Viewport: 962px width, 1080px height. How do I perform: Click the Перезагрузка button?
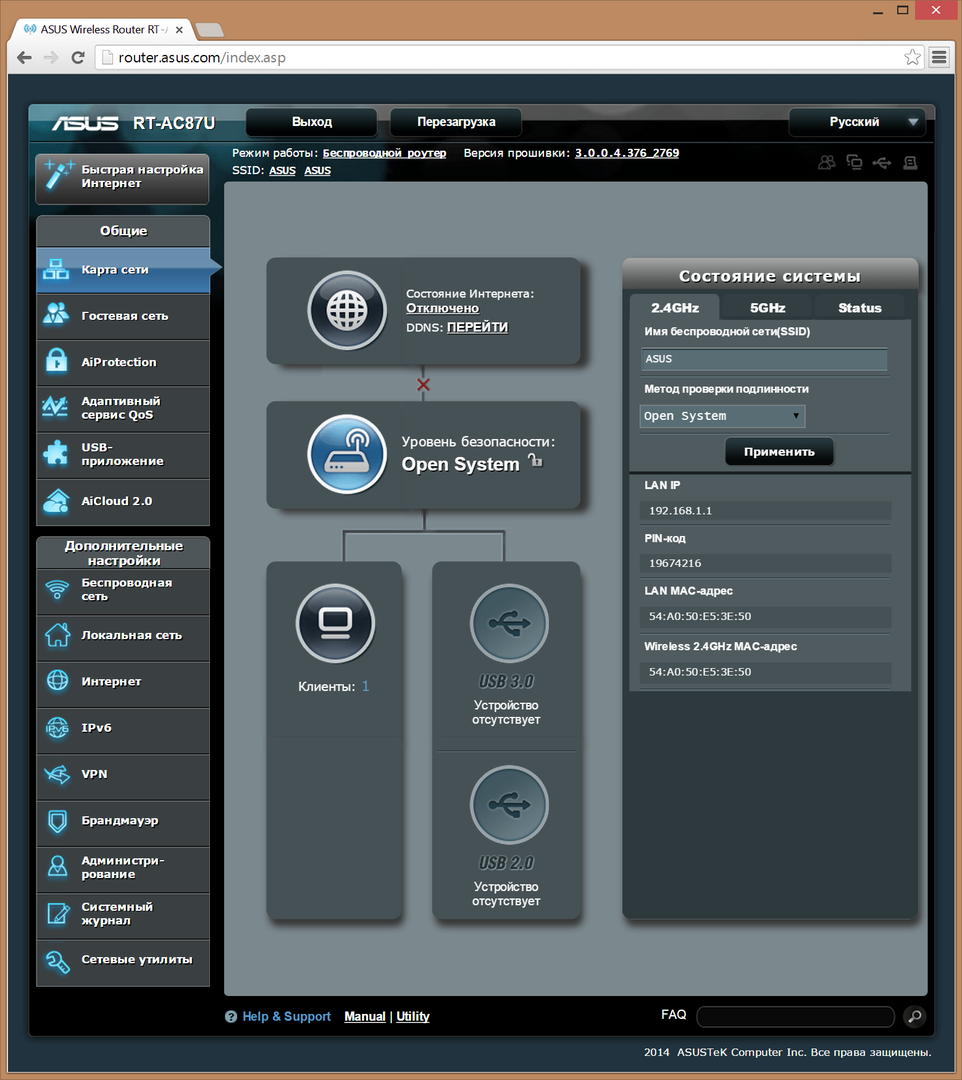tap(456, 122)
